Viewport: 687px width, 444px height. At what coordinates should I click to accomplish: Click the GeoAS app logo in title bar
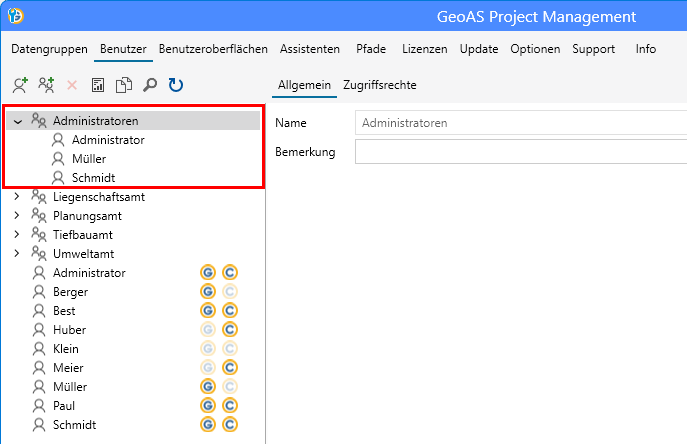click(x=16, y=16)
